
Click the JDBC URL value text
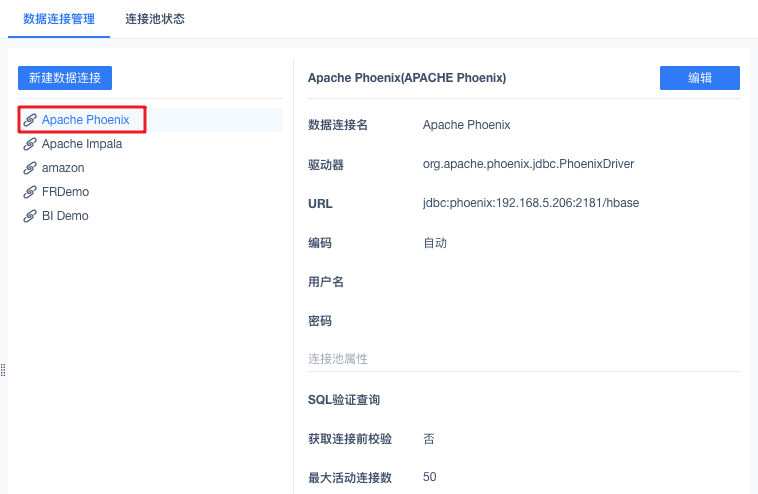click(x=531, y=203)
